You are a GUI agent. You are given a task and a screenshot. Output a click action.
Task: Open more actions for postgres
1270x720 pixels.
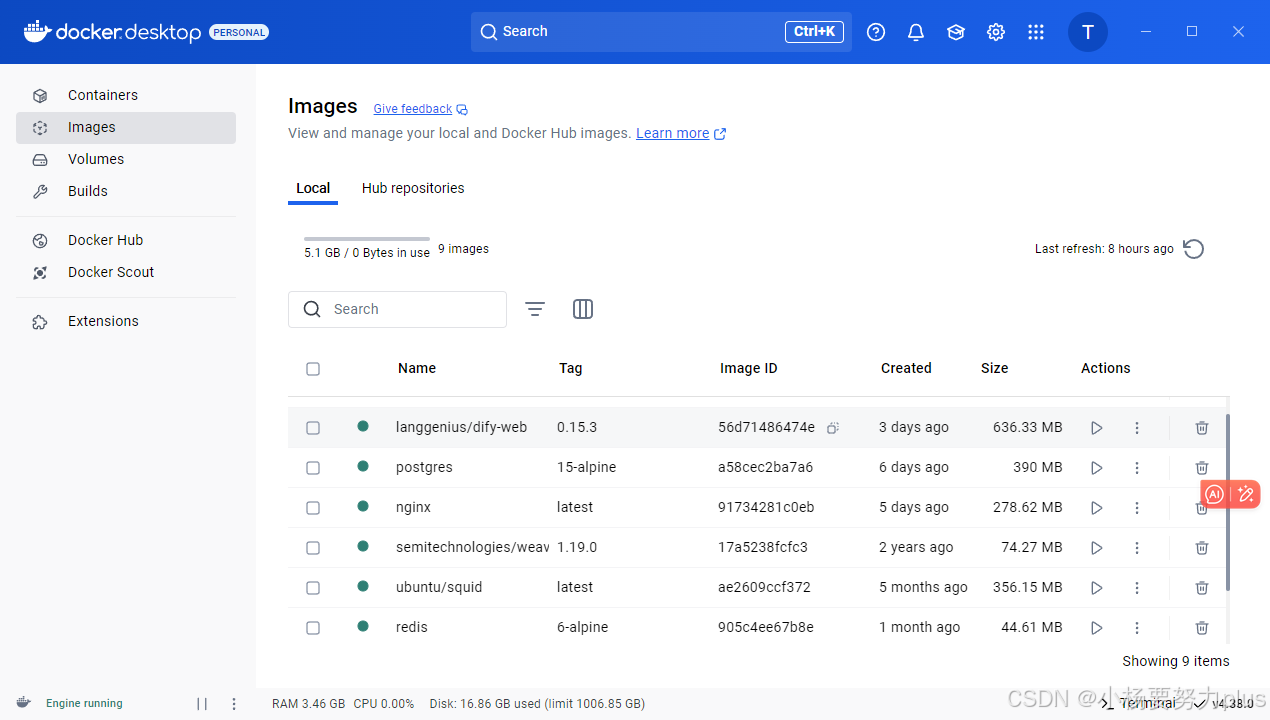[x=1137, y=468]
